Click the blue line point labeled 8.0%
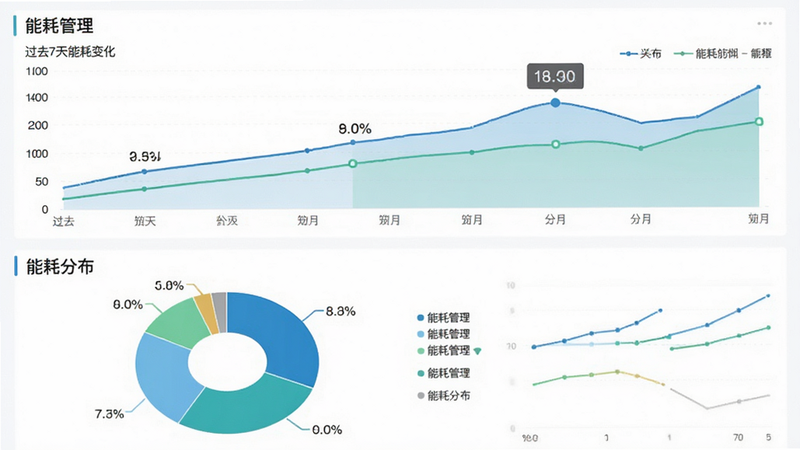 [x=353, y=142]
